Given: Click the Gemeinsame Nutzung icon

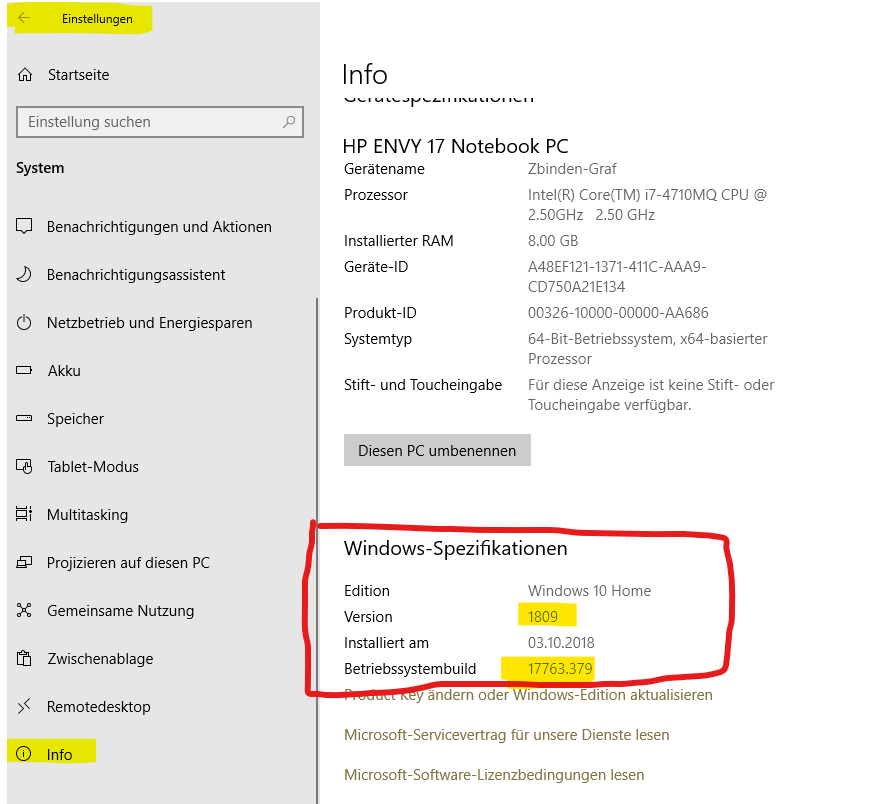Looking at the screenshot, I should pos(24,610).
